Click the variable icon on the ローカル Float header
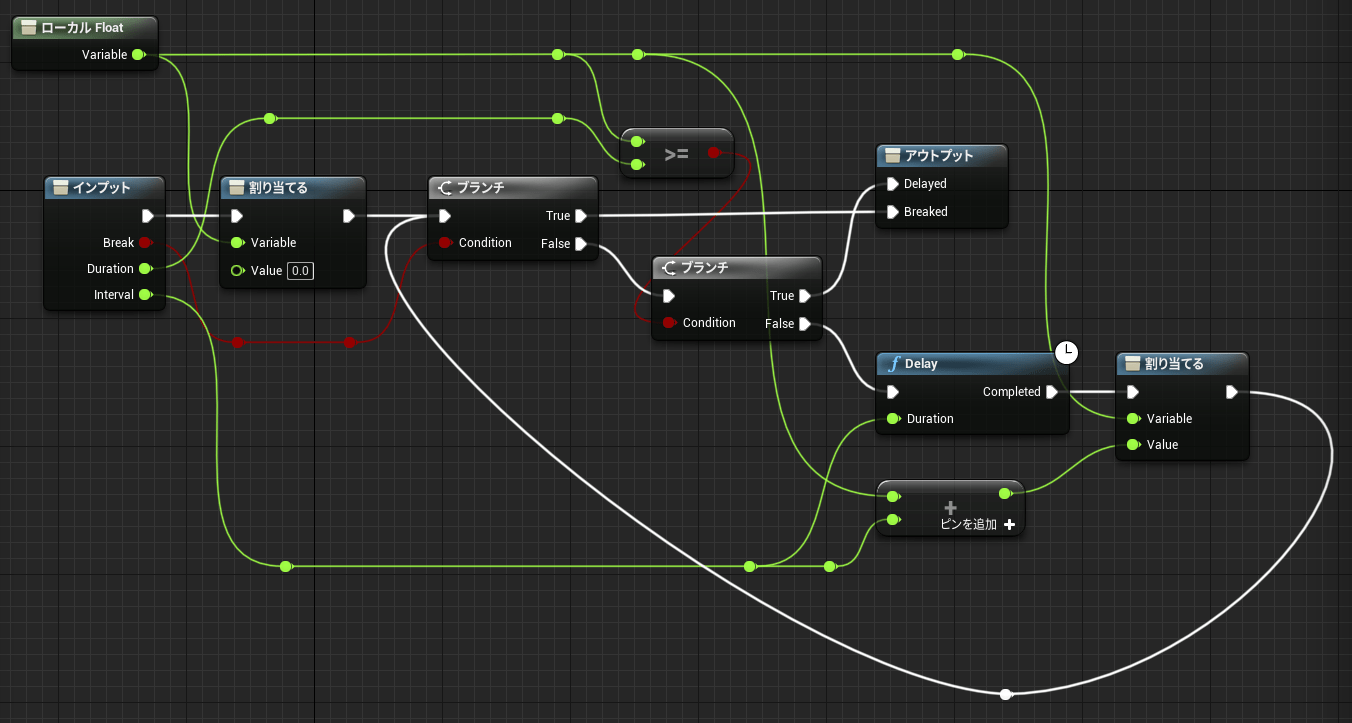 click(32, 27)
